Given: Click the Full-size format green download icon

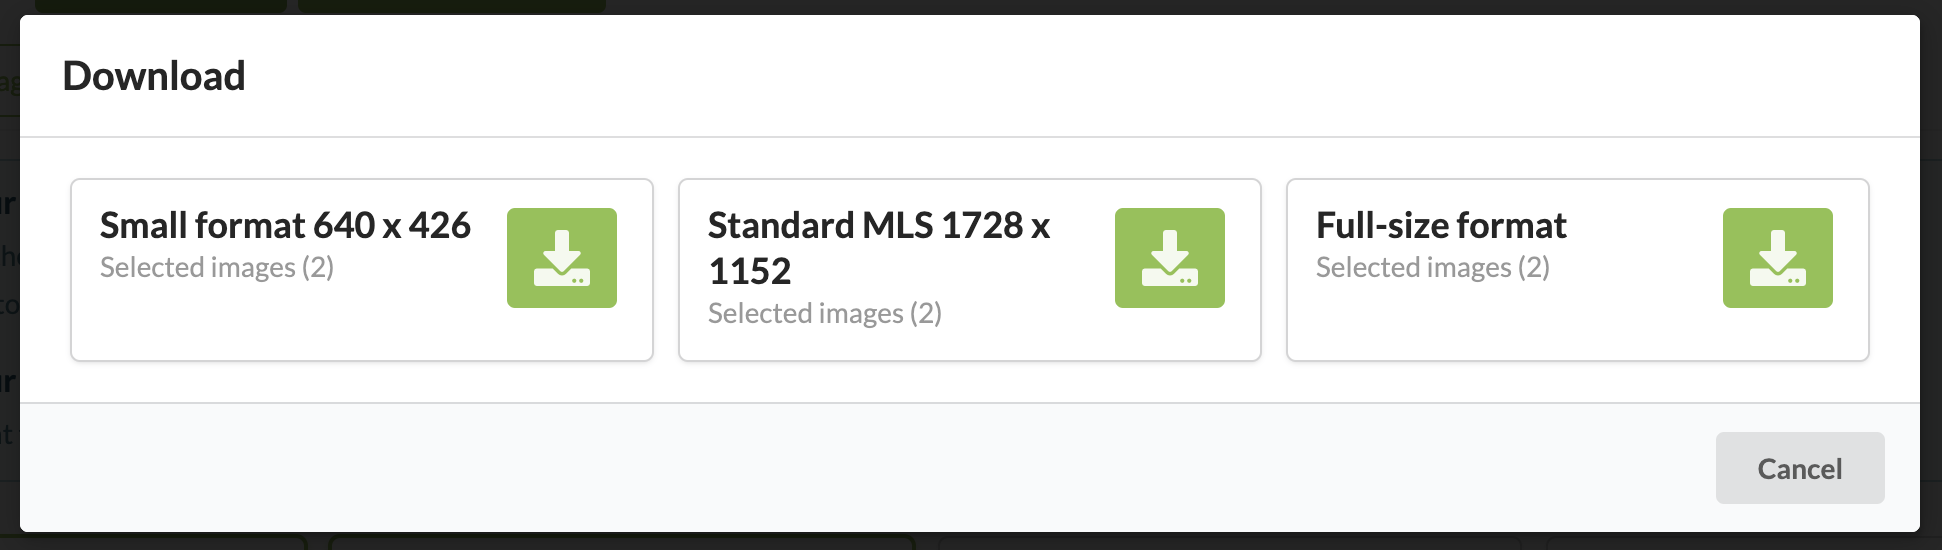Looking at the screenshot, I should point(1777,258).
